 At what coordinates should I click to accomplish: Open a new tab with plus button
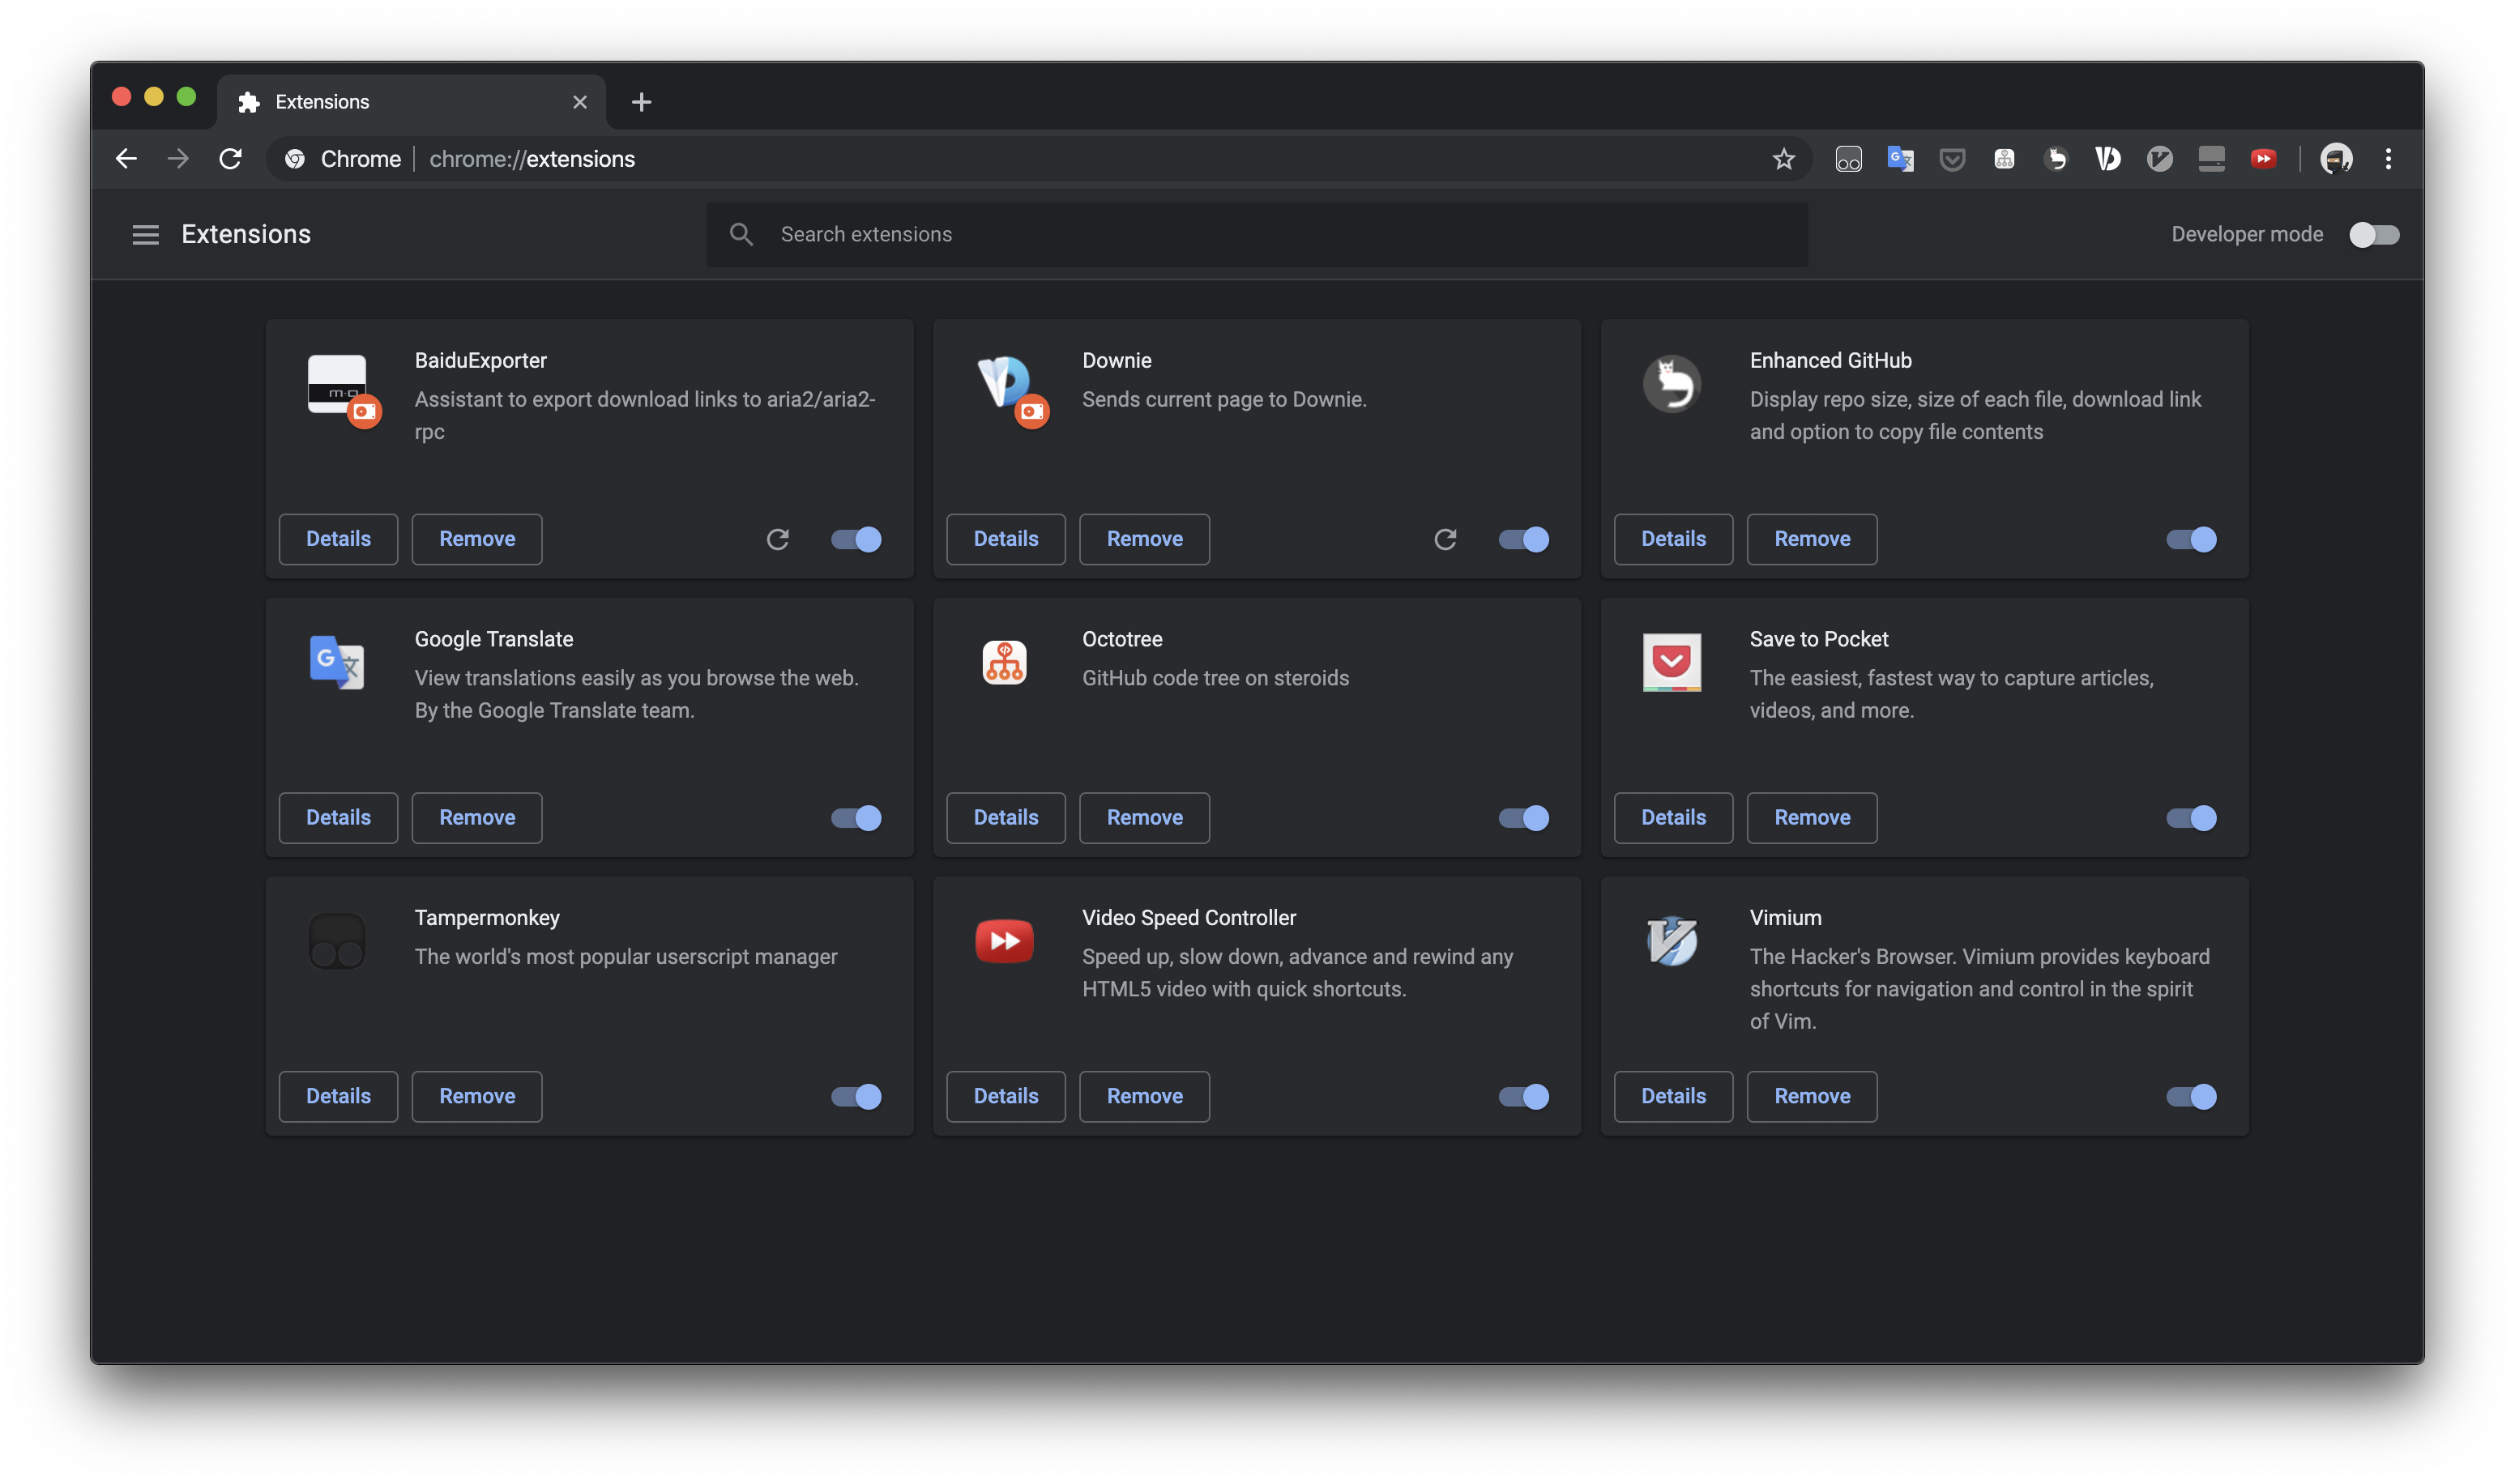[x=641, y=102]
